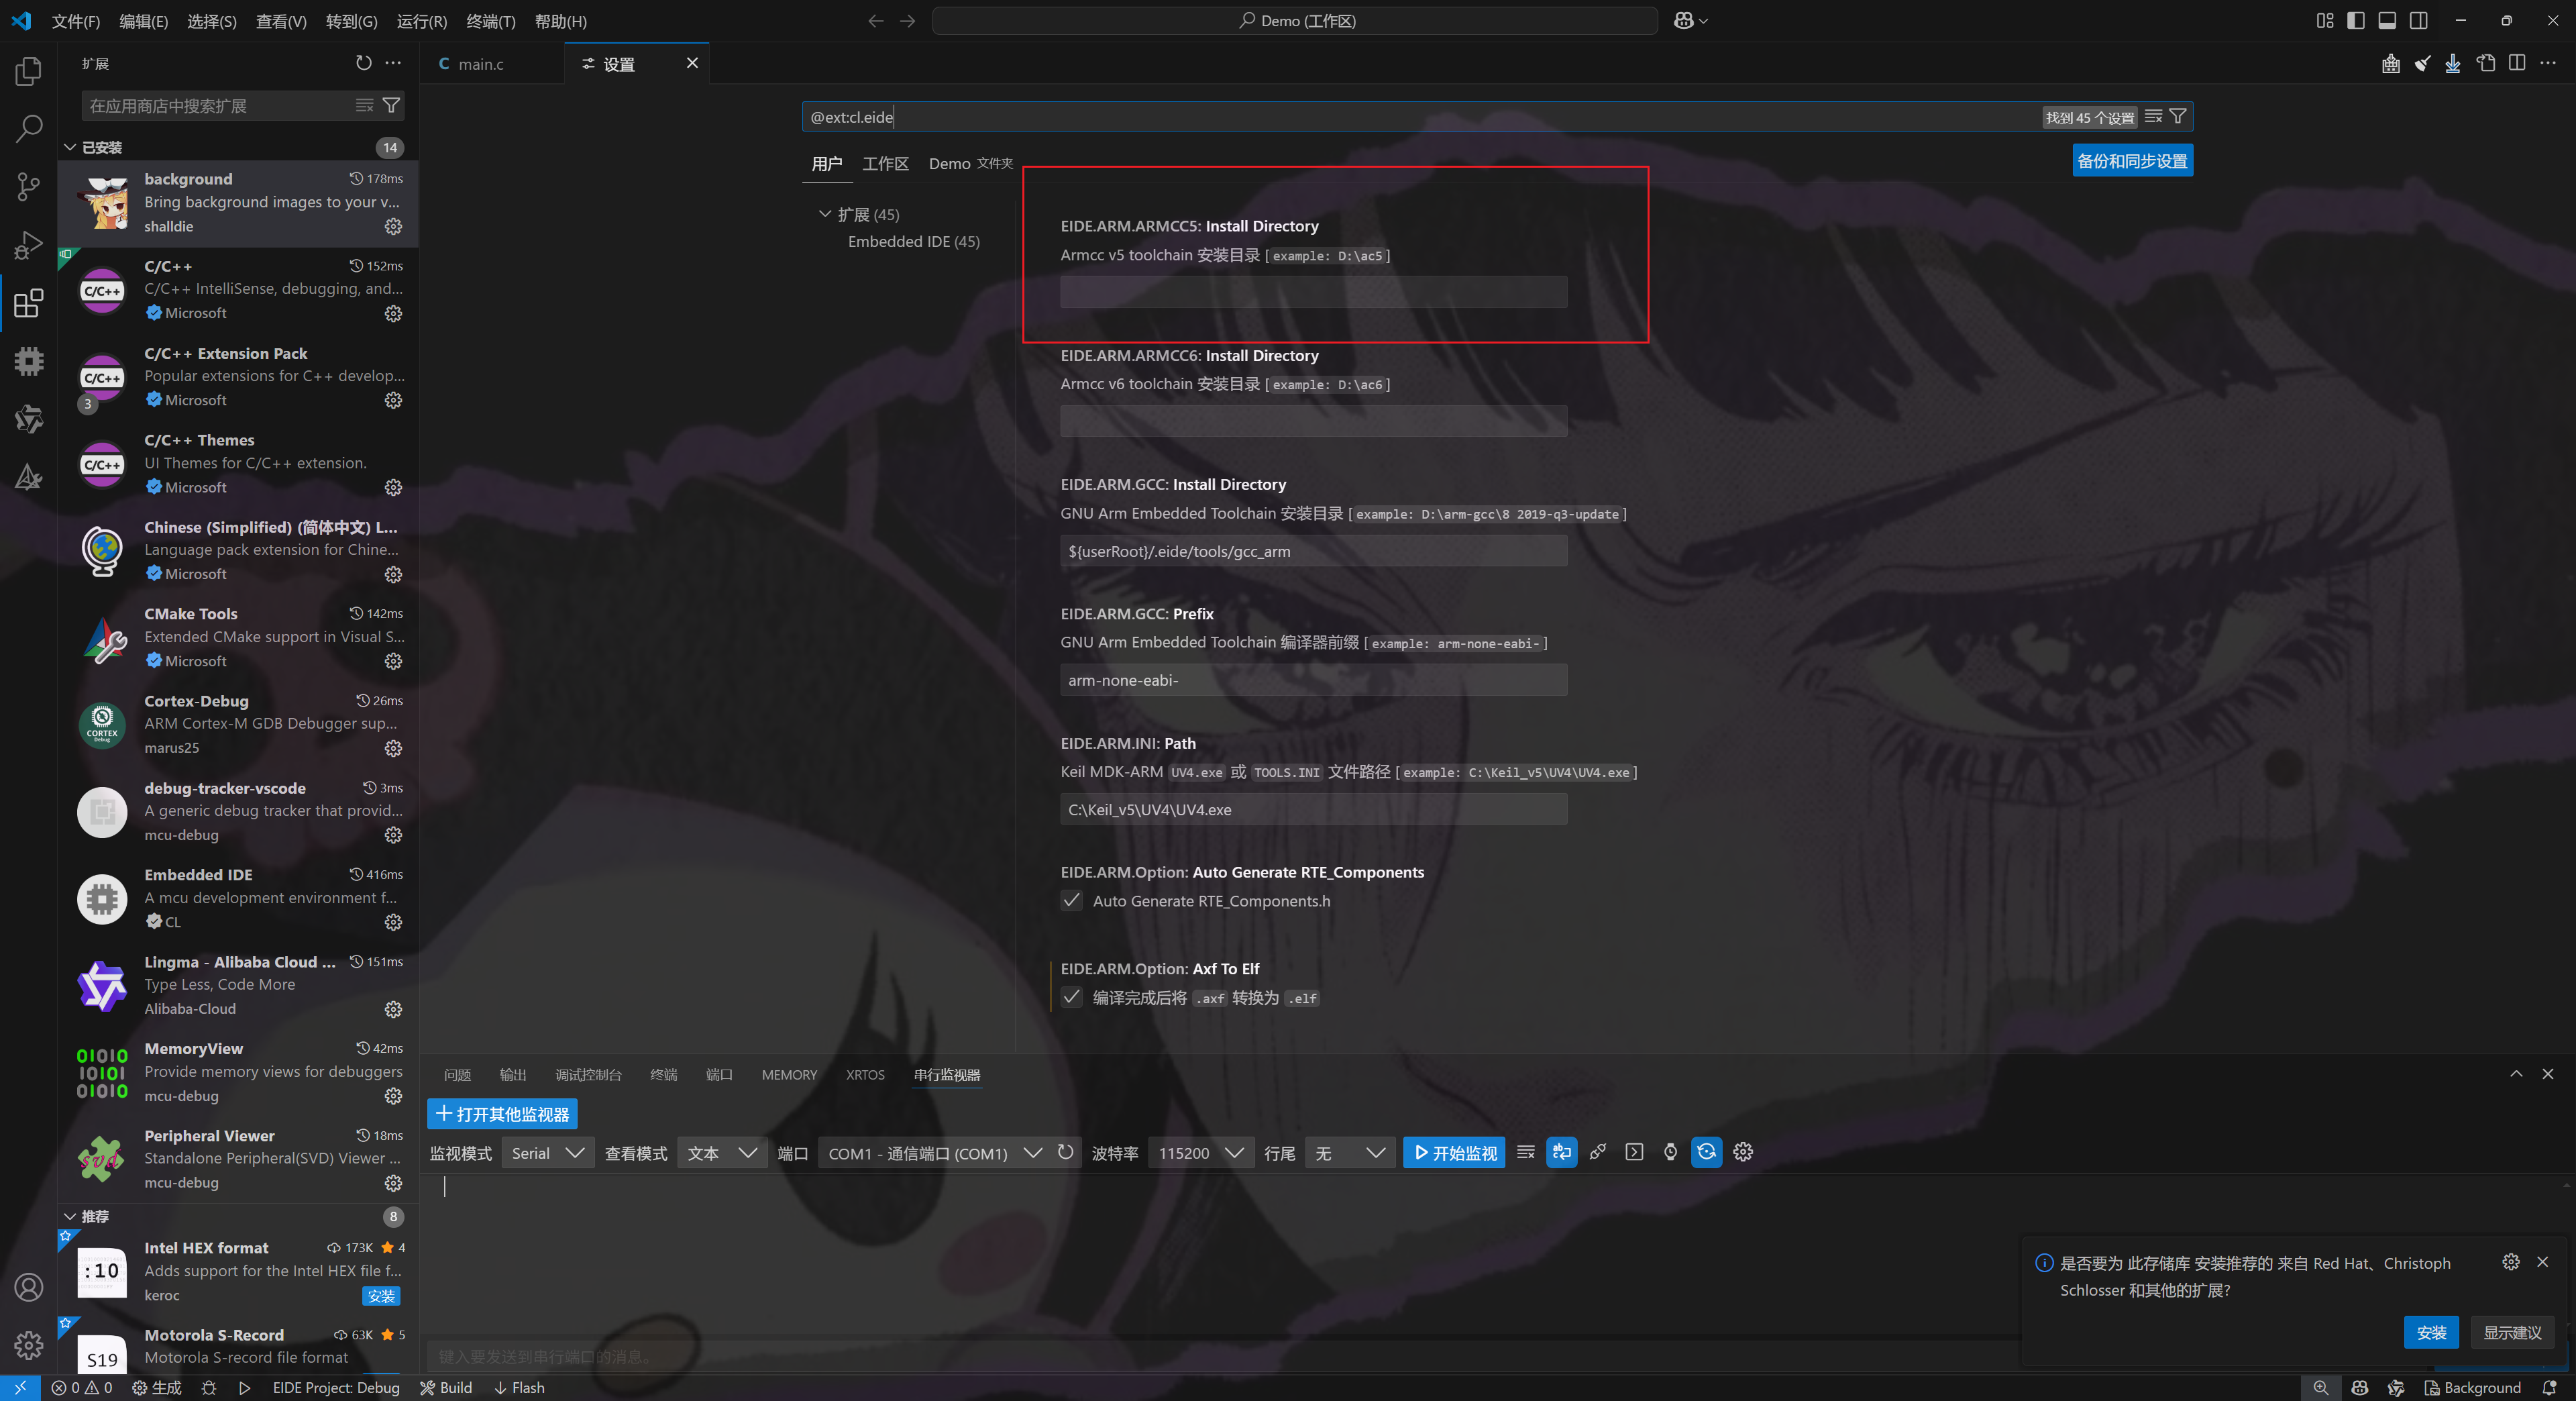Filter settings with the funnel icon
Viewport: 2576px width, 1401px height.
click(x=2177, y=117)
